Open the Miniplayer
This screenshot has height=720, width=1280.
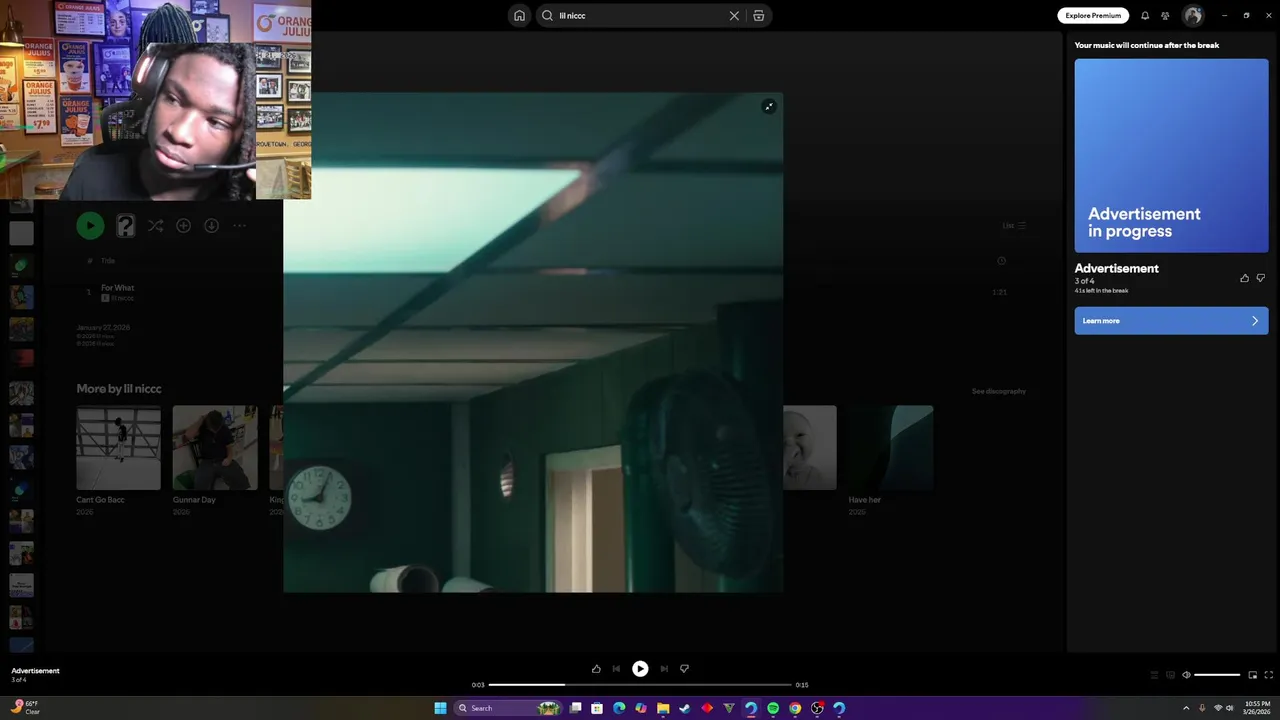point(1252,675)
